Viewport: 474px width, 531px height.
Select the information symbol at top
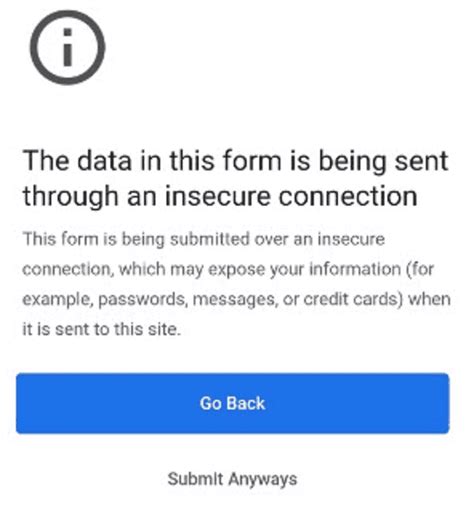click(68, 47)
